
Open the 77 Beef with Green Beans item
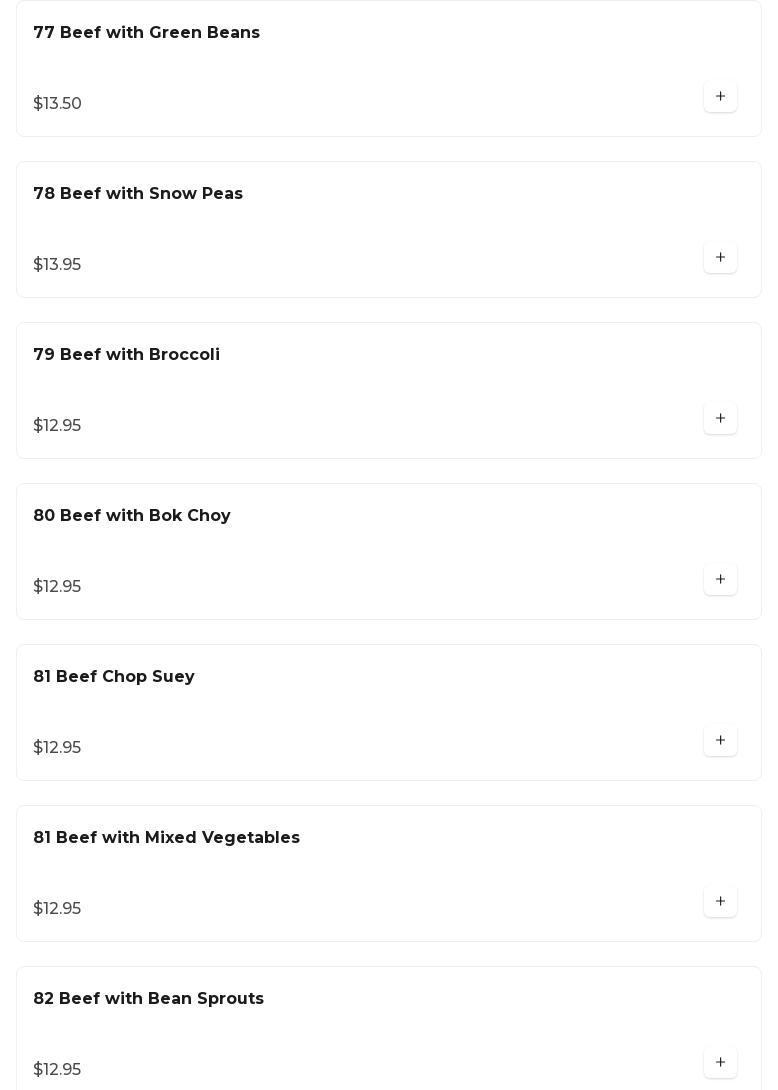tap(146, 33)
